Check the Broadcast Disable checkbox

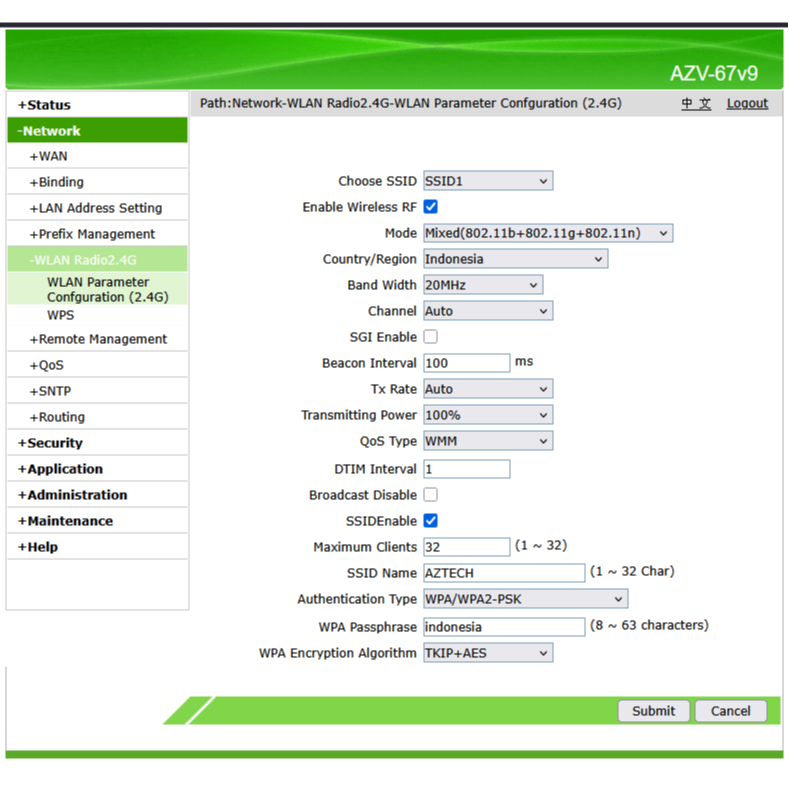(431, 495)
